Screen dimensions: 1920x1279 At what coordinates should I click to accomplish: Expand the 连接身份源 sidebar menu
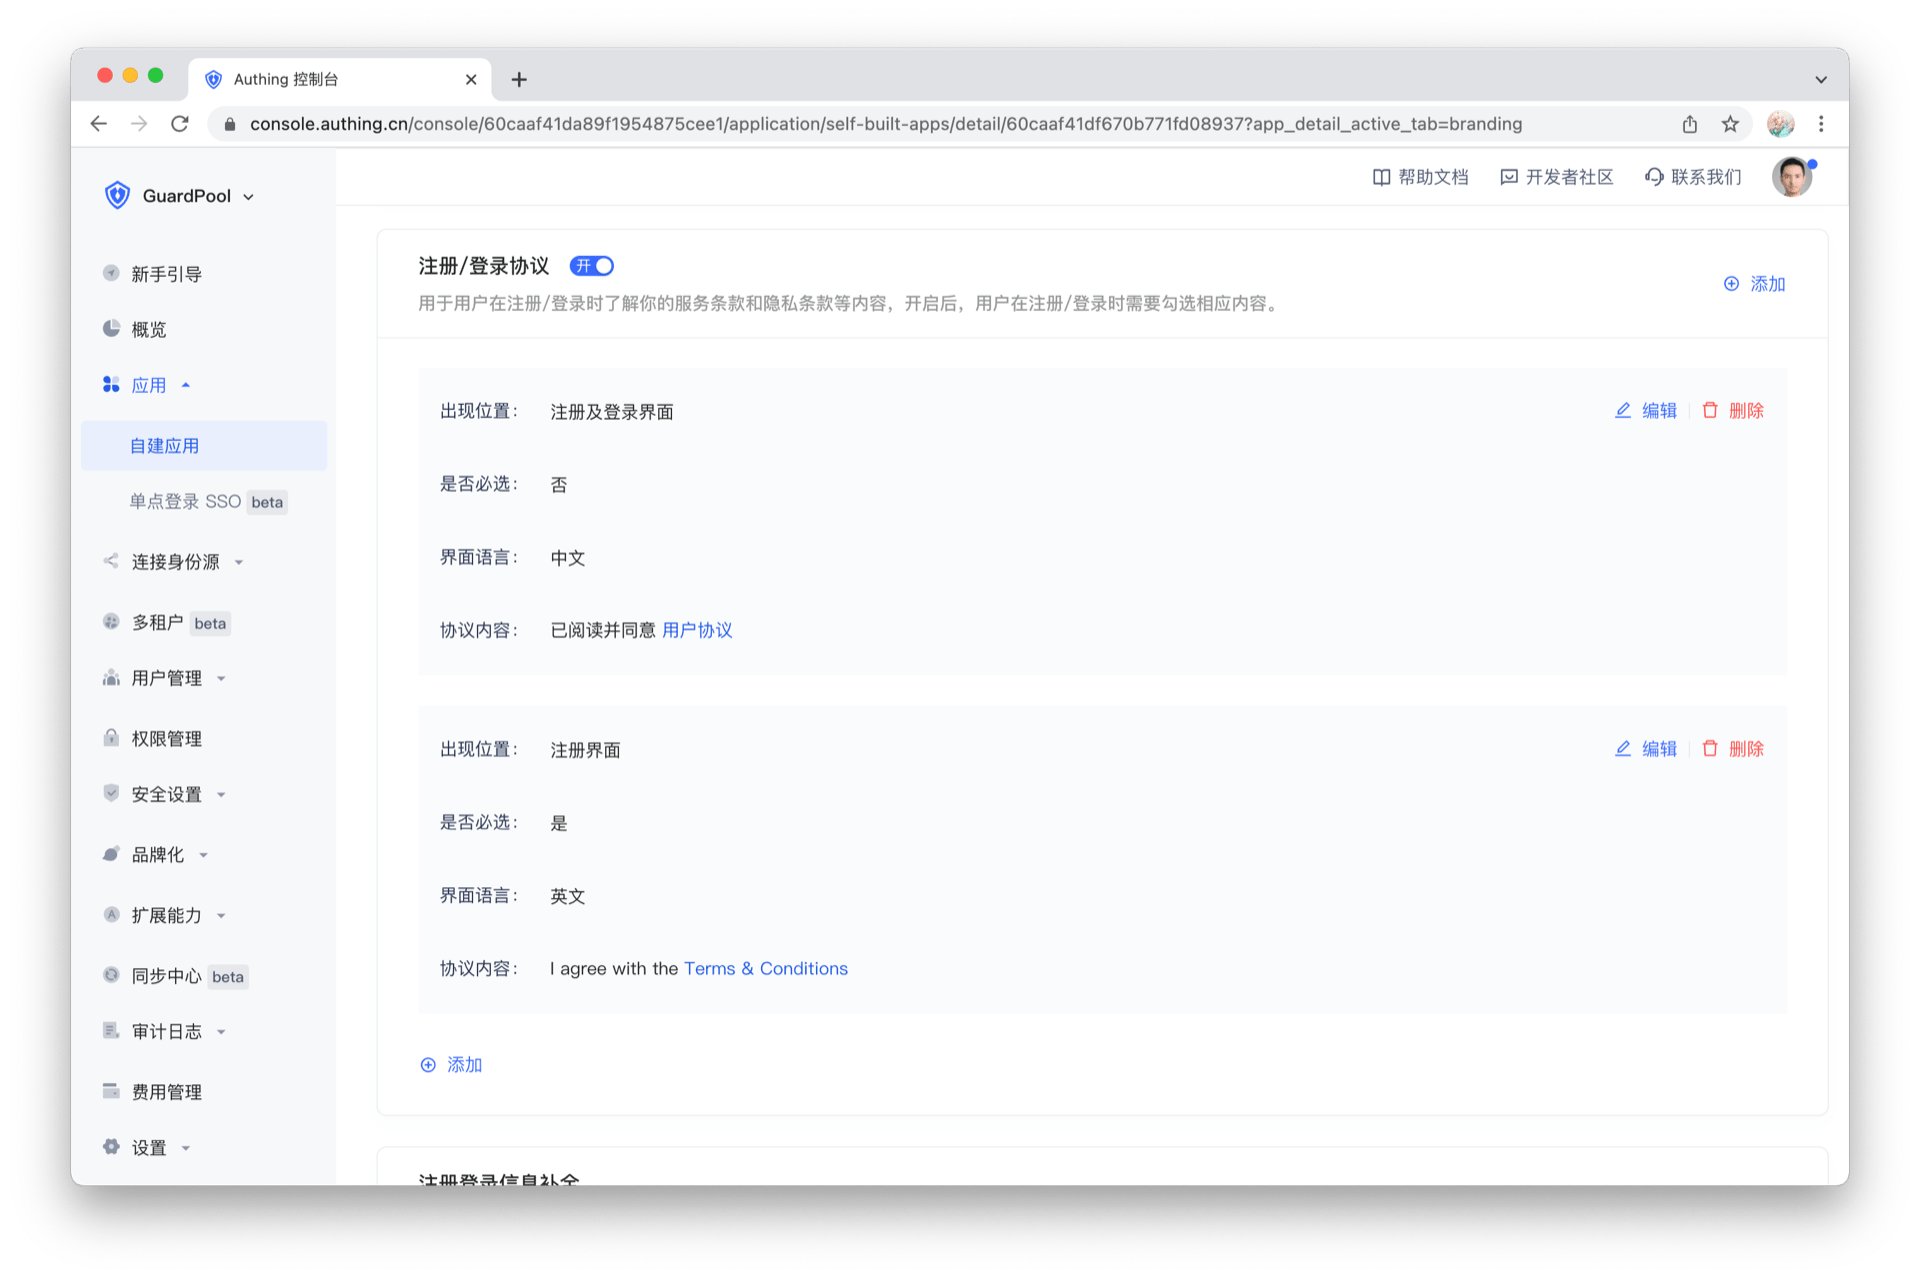coord(175,562)
